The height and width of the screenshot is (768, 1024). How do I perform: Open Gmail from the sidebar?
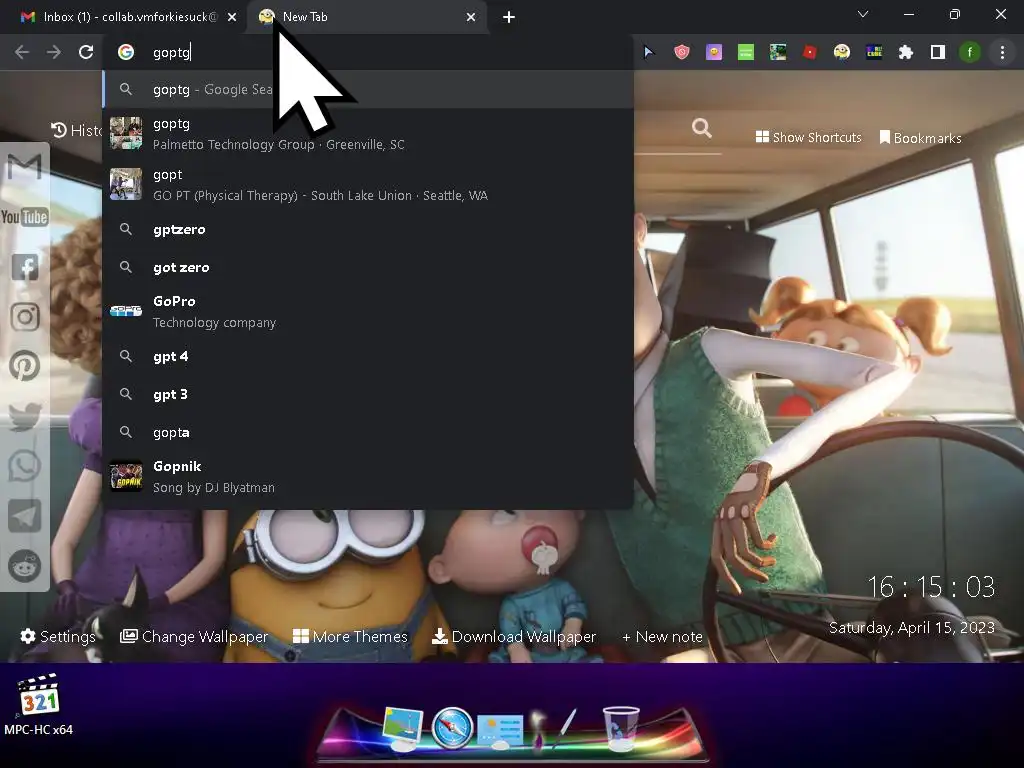click(25, 167)
